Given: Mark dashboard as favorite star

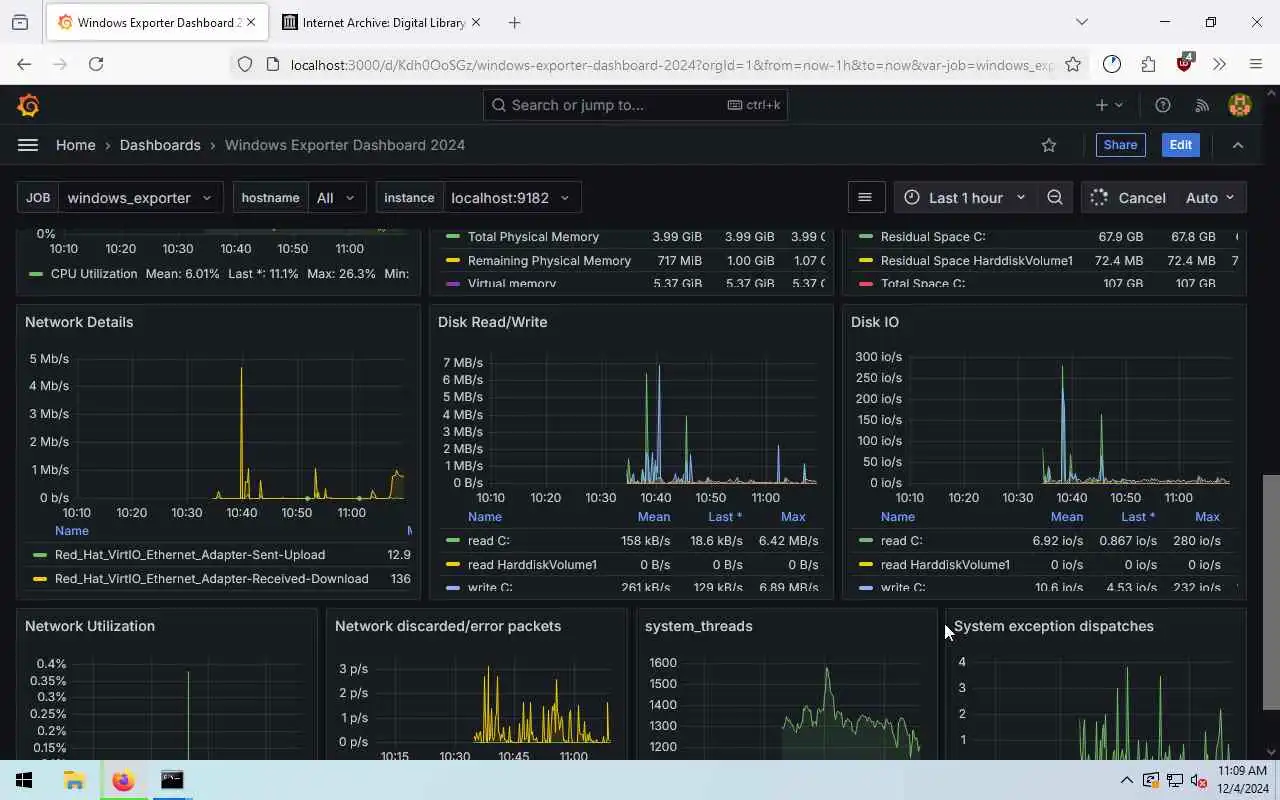Looking at the screenshot, I should (1049, 145).
